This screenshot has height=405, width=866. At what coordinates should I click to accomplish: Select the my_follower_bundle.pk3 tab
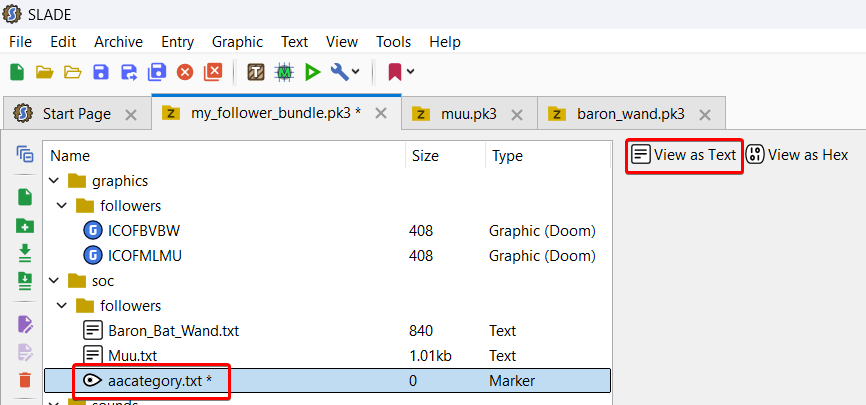pos(276,113)
